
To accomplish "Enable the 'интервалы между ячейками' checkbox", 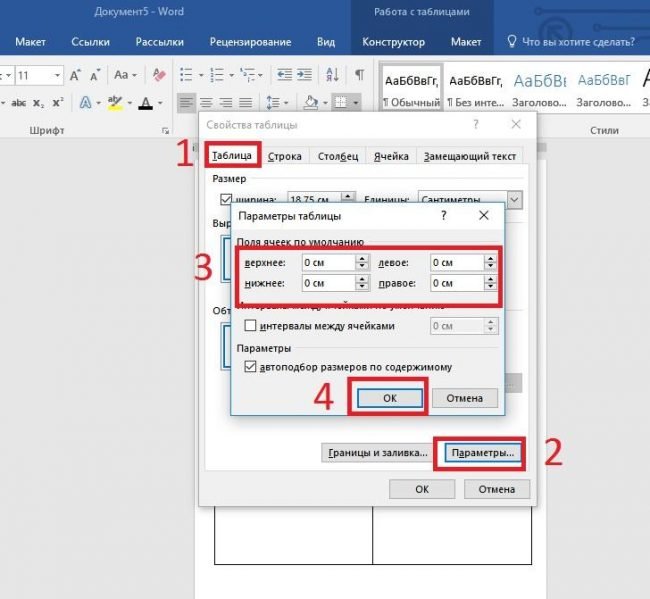I will 251,326.
